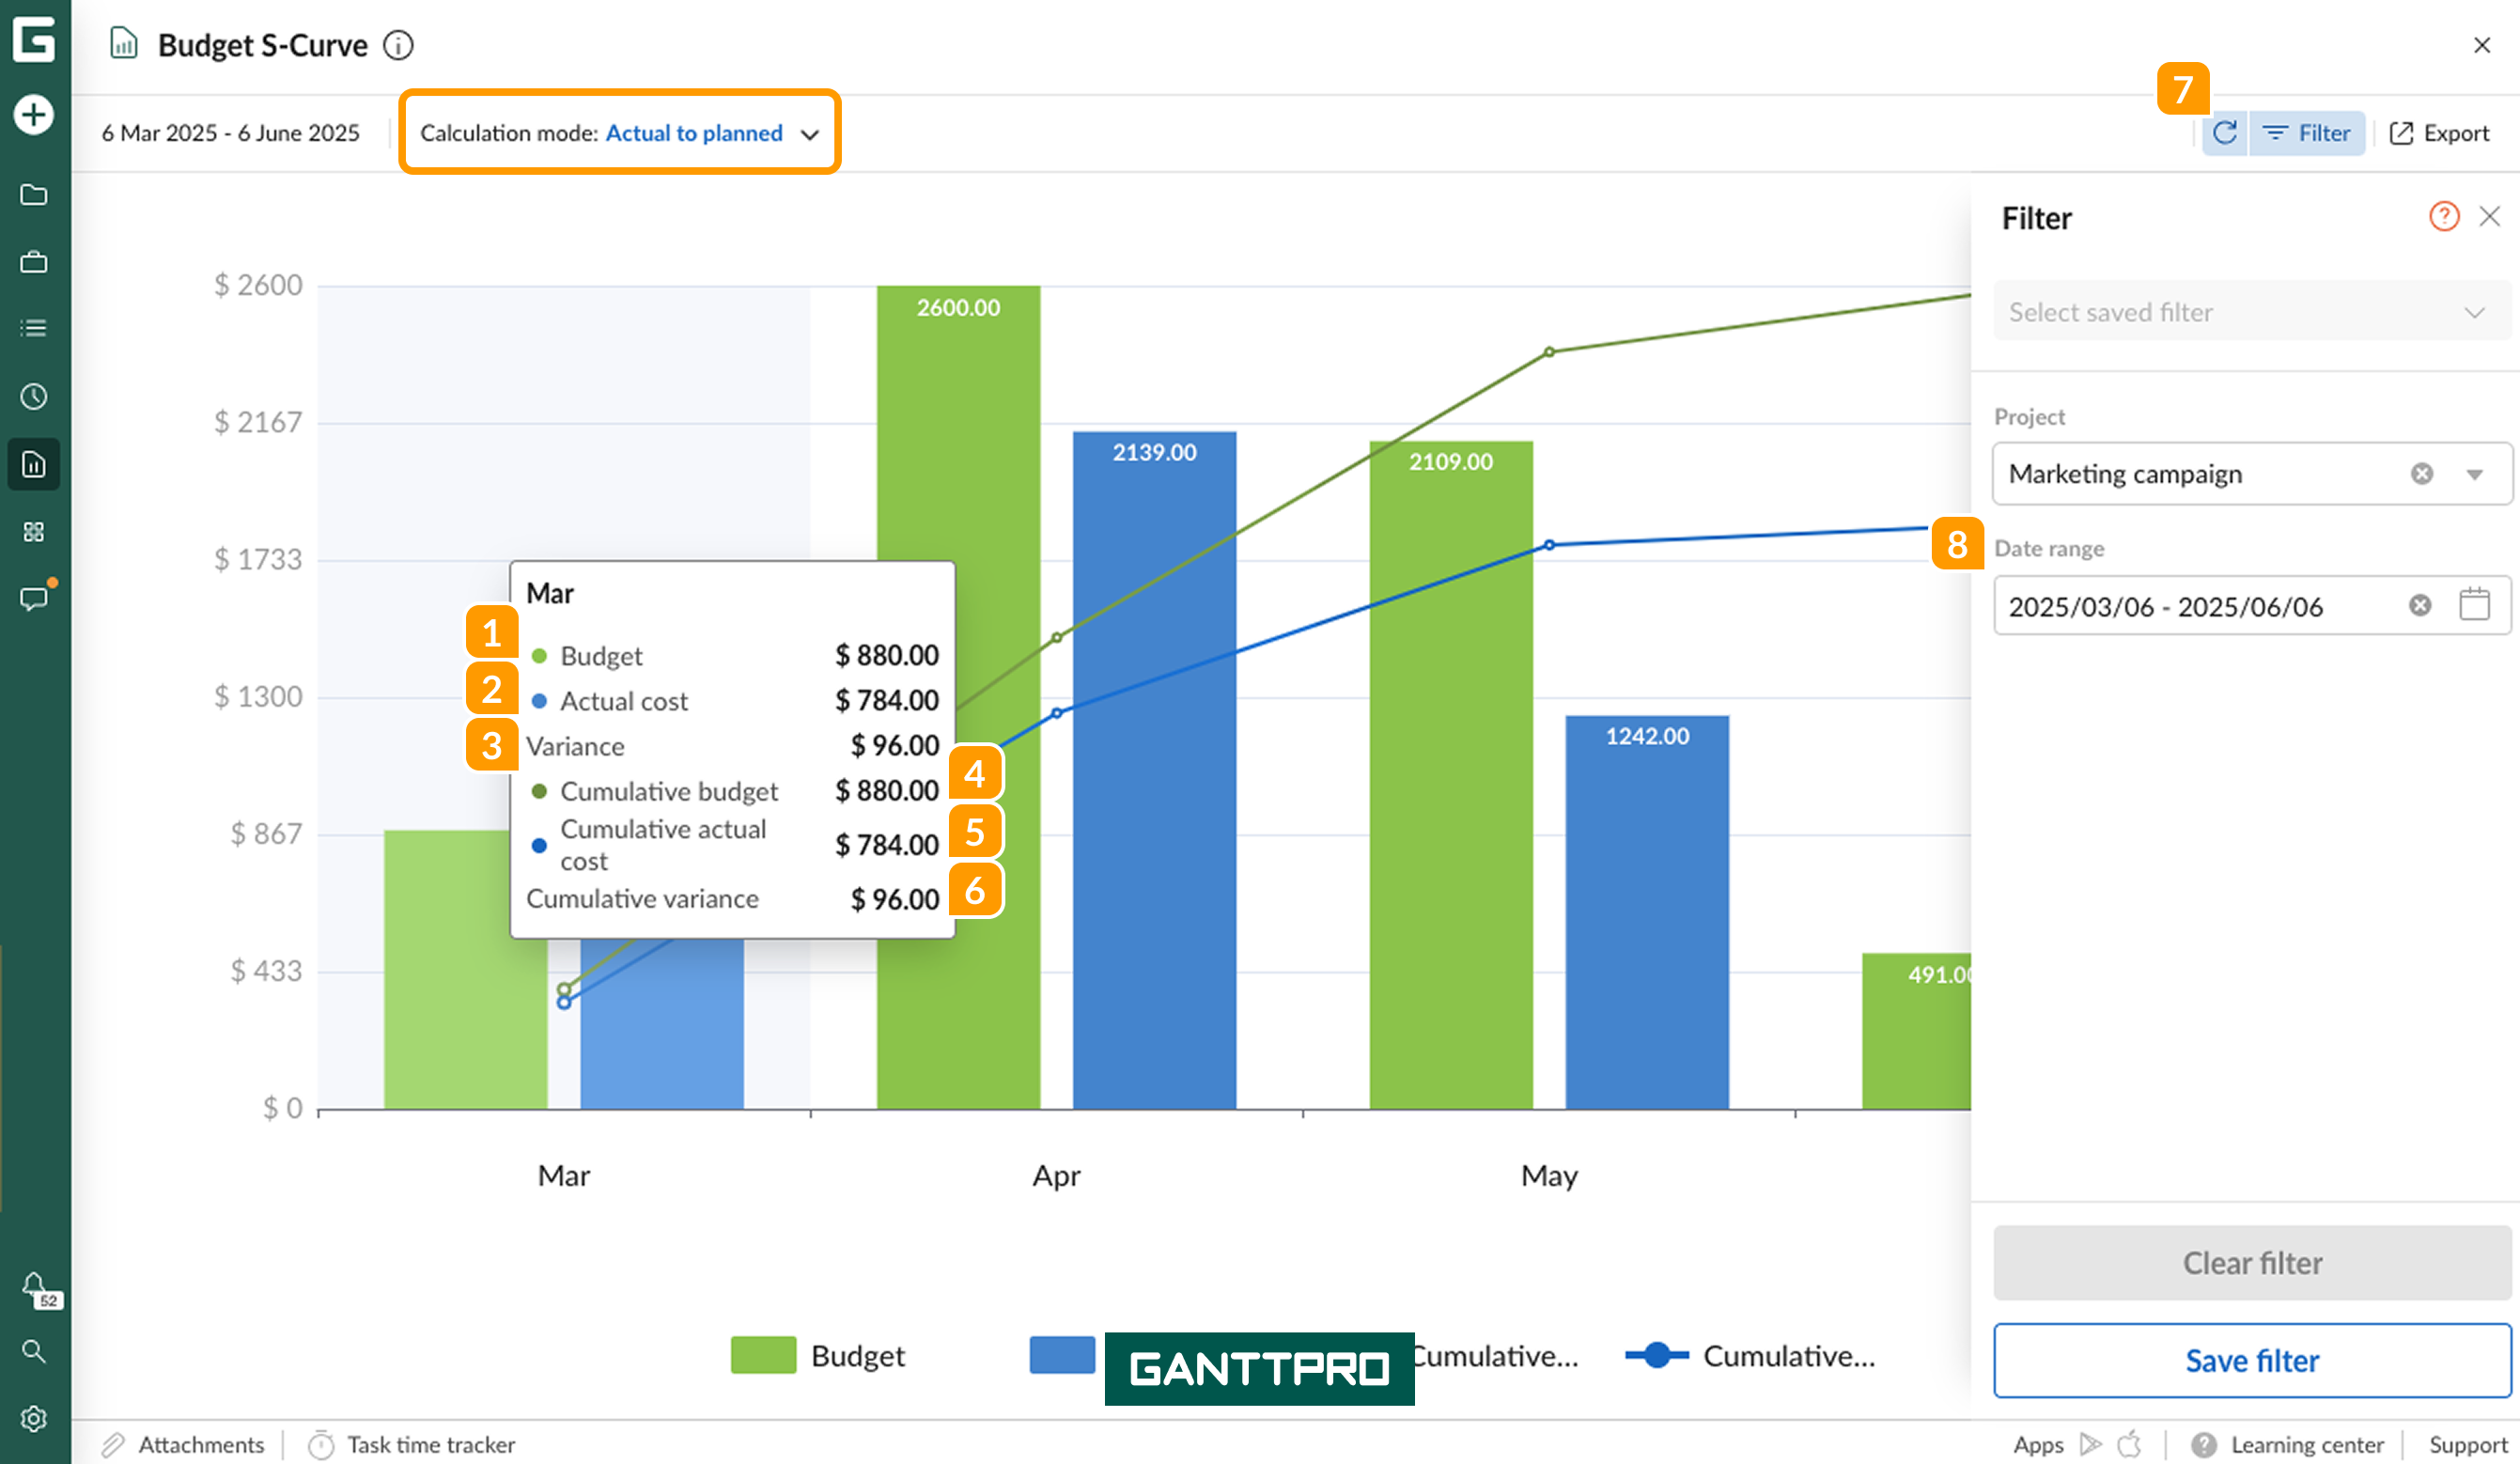Open the Learning center link
The image size is (2520, 1464).
click(2306, 1445)
